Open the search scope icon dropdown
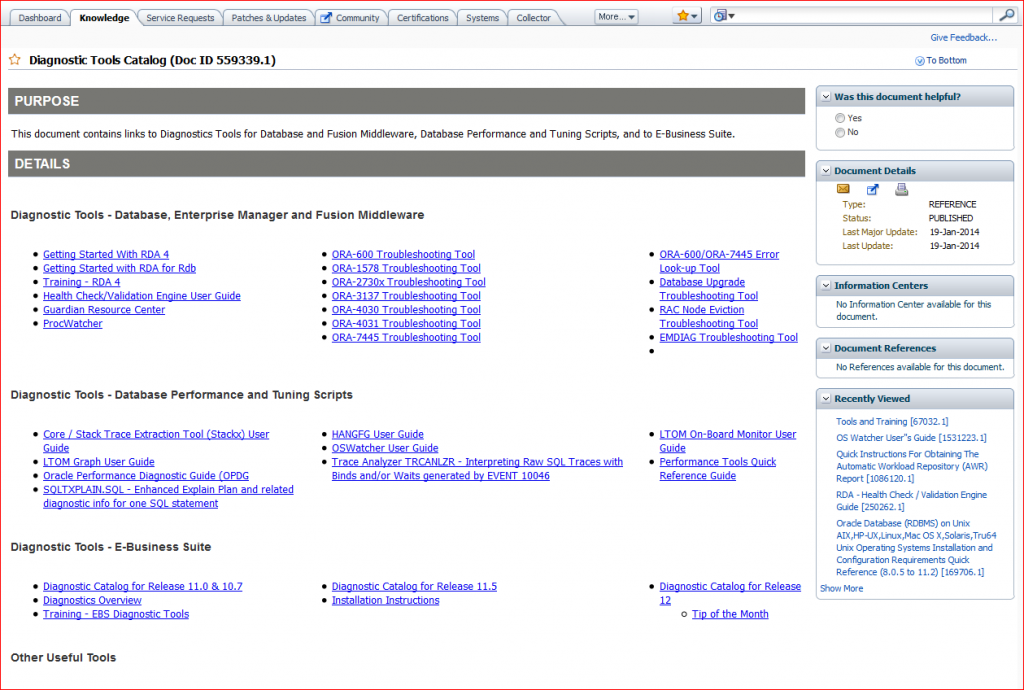Viewport: 1024px width, 690px height. [724, 16]
